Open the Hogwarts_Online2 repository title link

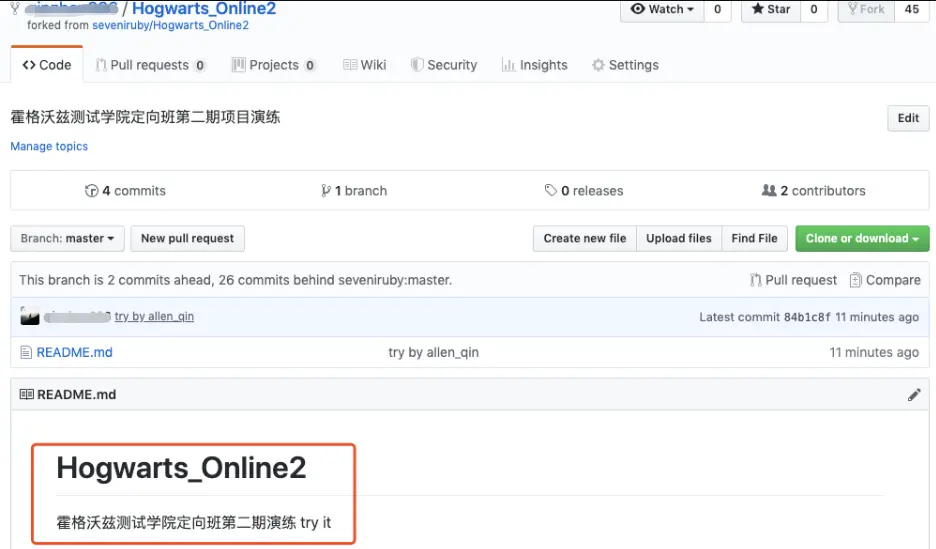click(x=204, y=8)
